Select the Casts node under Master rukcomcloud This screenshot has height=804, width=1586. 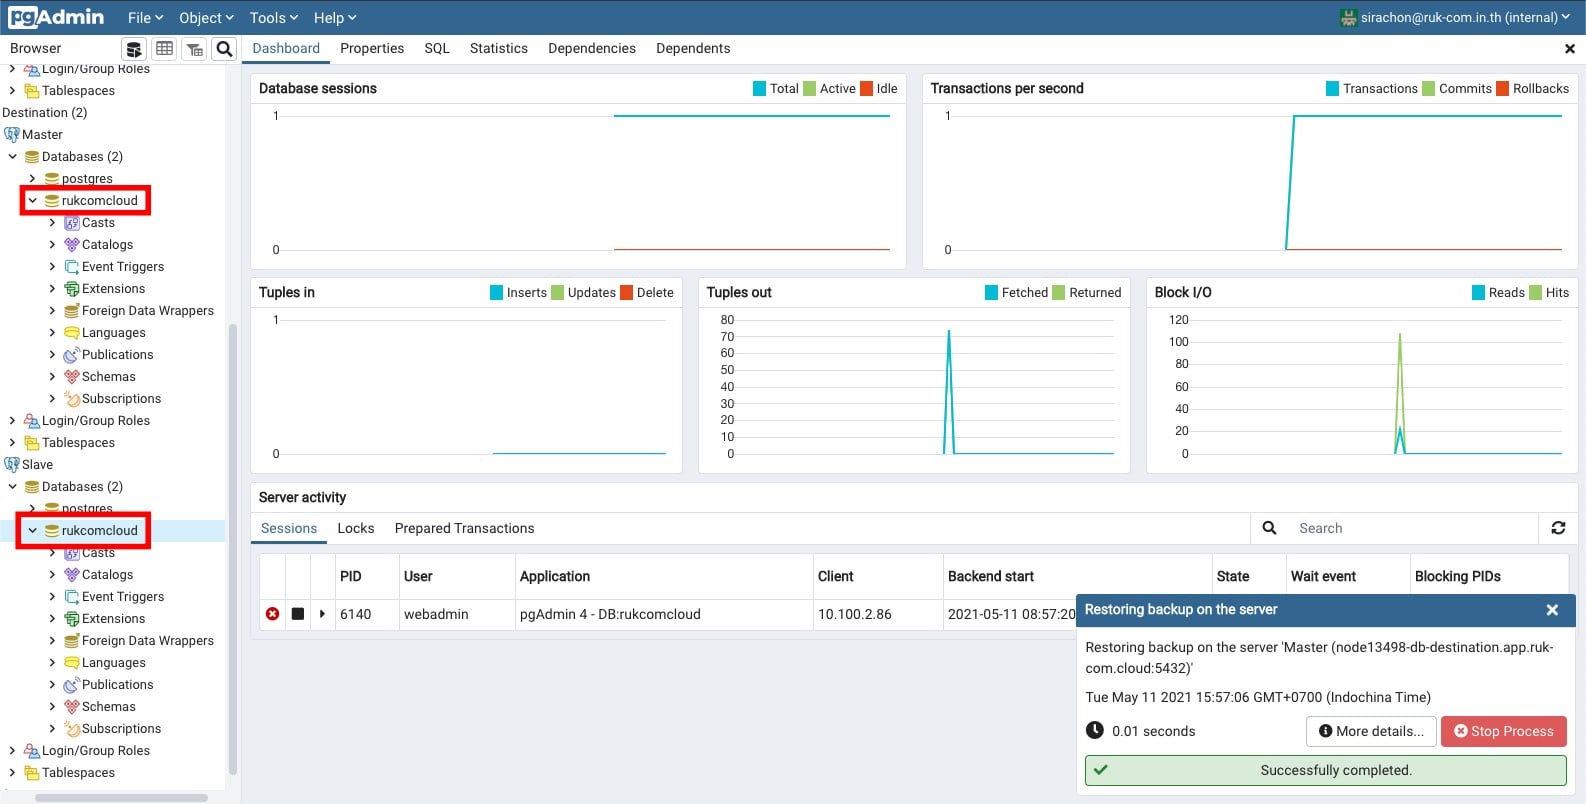pyautogui.click(x=98, y=223)
